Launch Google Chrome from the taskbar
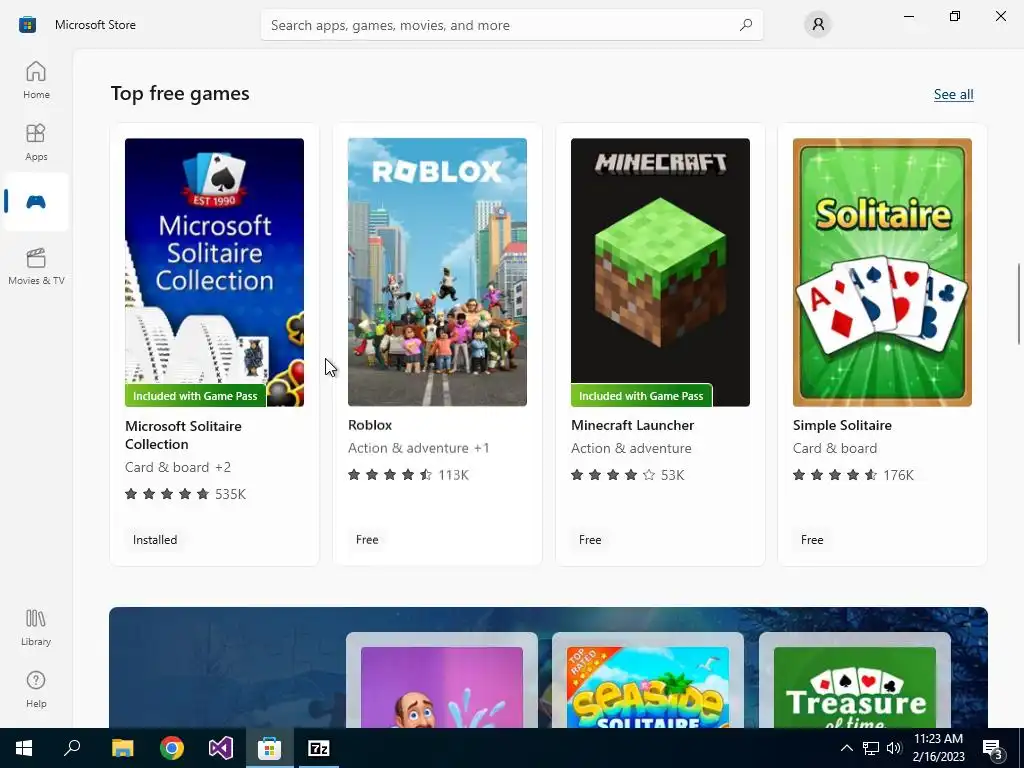 (172, 748)
